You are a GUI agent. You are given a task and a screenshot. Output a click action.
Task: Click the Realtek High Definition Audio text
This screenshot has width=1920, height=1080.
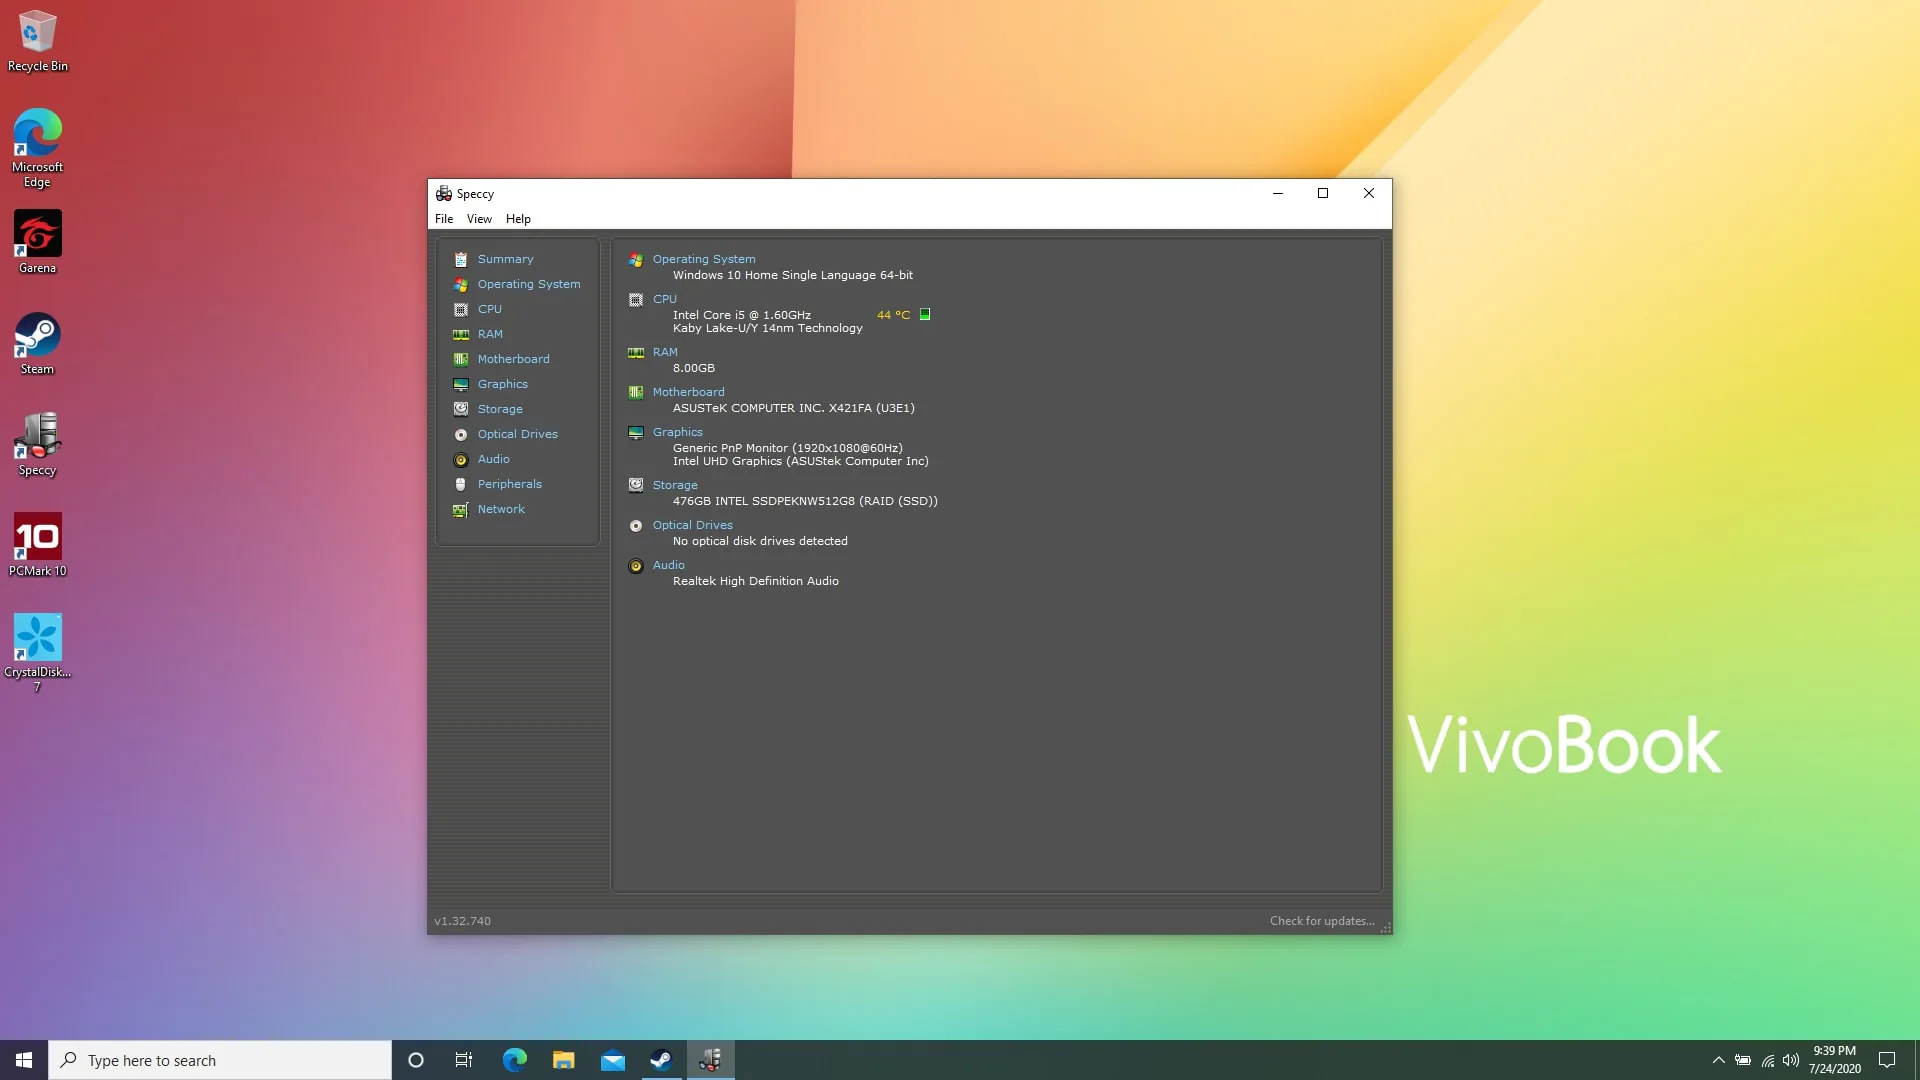[756, 581]
